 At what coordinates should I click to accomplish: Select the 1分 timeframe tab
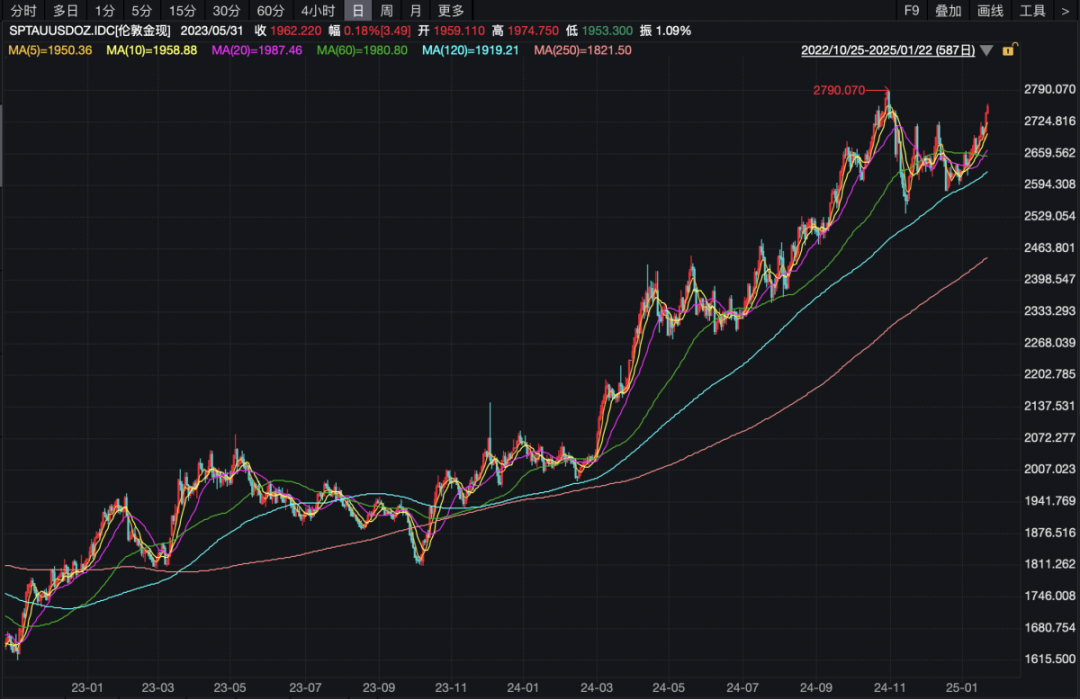105,10
